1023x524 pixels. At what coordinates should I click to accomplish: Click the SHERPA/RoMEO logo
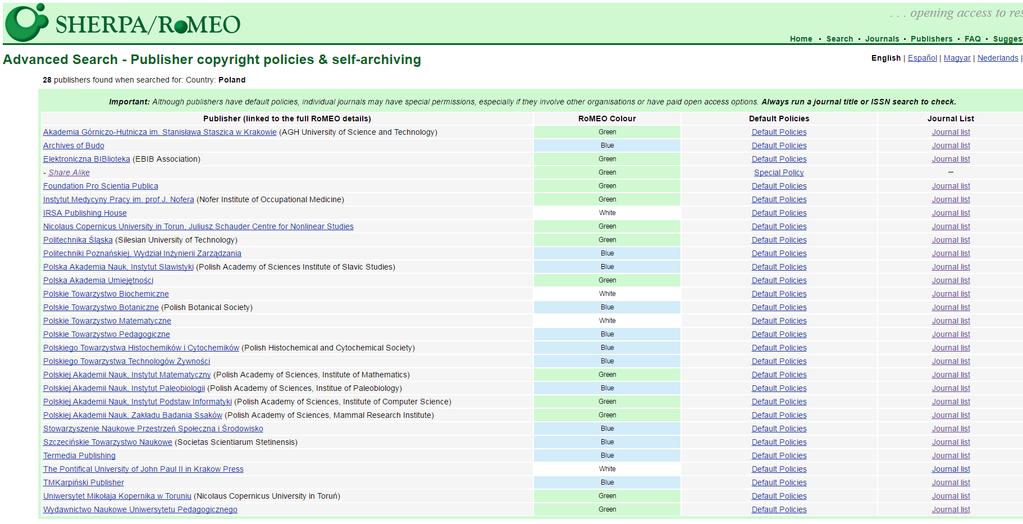[x=123, y=23]
